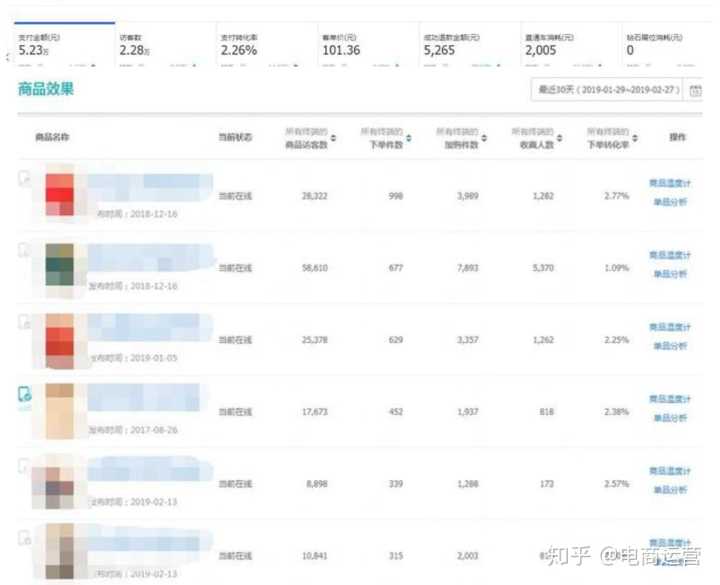Click the second product's green thumbnail image
The width and height of the screenshot is (720, 585).
point(61,267)
